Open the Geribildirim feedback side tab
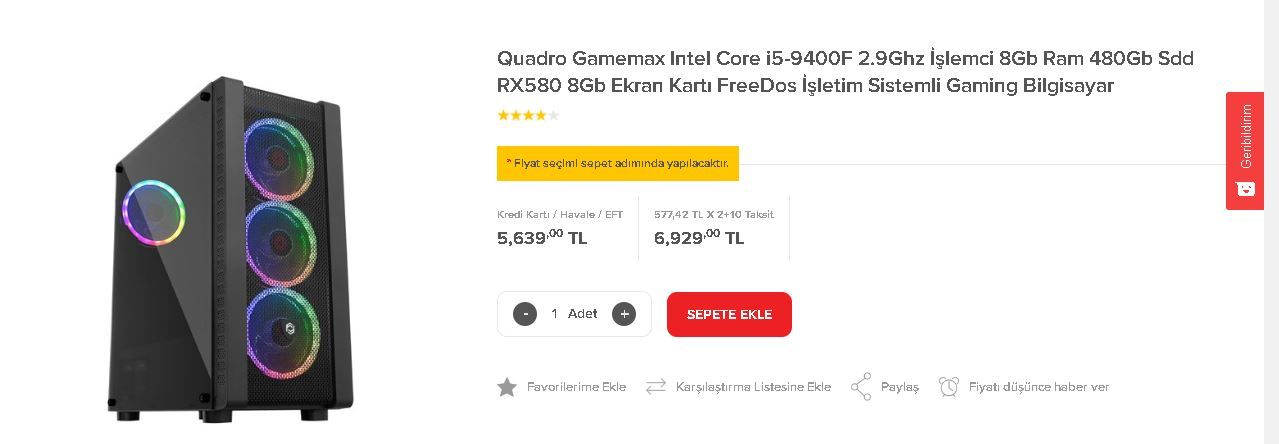This screenshot has width=1279, height=444. [x=1245, y=137]
